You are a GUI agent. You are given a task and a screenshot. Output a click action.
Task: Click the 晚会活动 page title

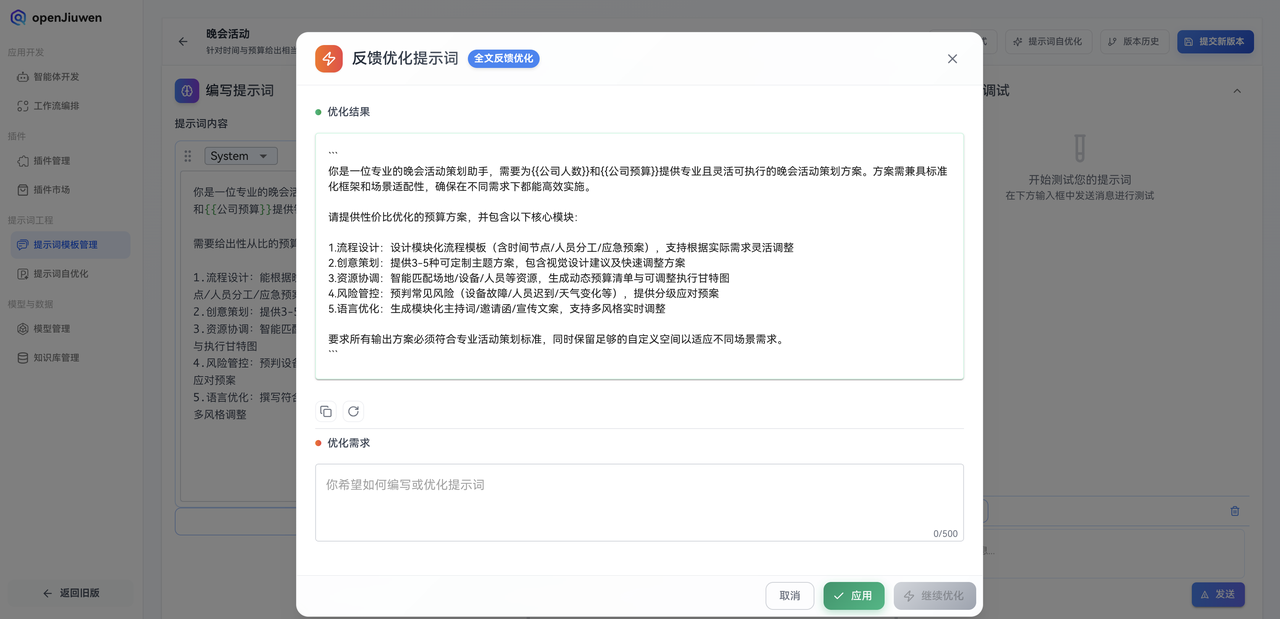click(x=228, y=34)
